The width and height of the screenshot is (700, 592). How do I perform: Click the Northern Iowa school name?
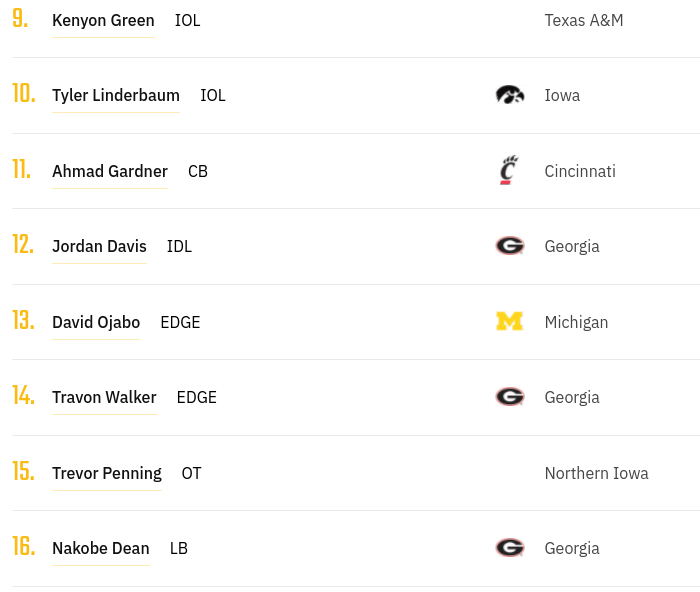point(596,473)
